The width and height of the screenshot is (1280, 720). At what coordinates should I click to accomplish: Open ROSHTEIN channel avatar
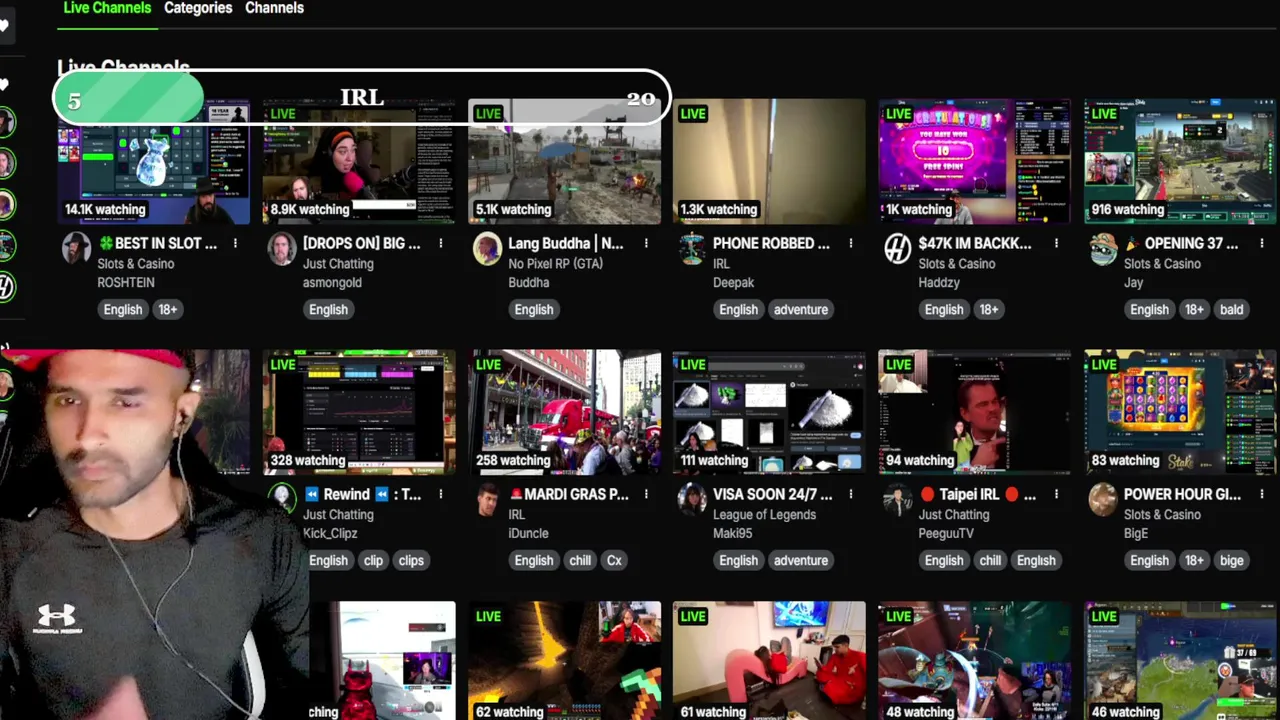tap(76, 248)
